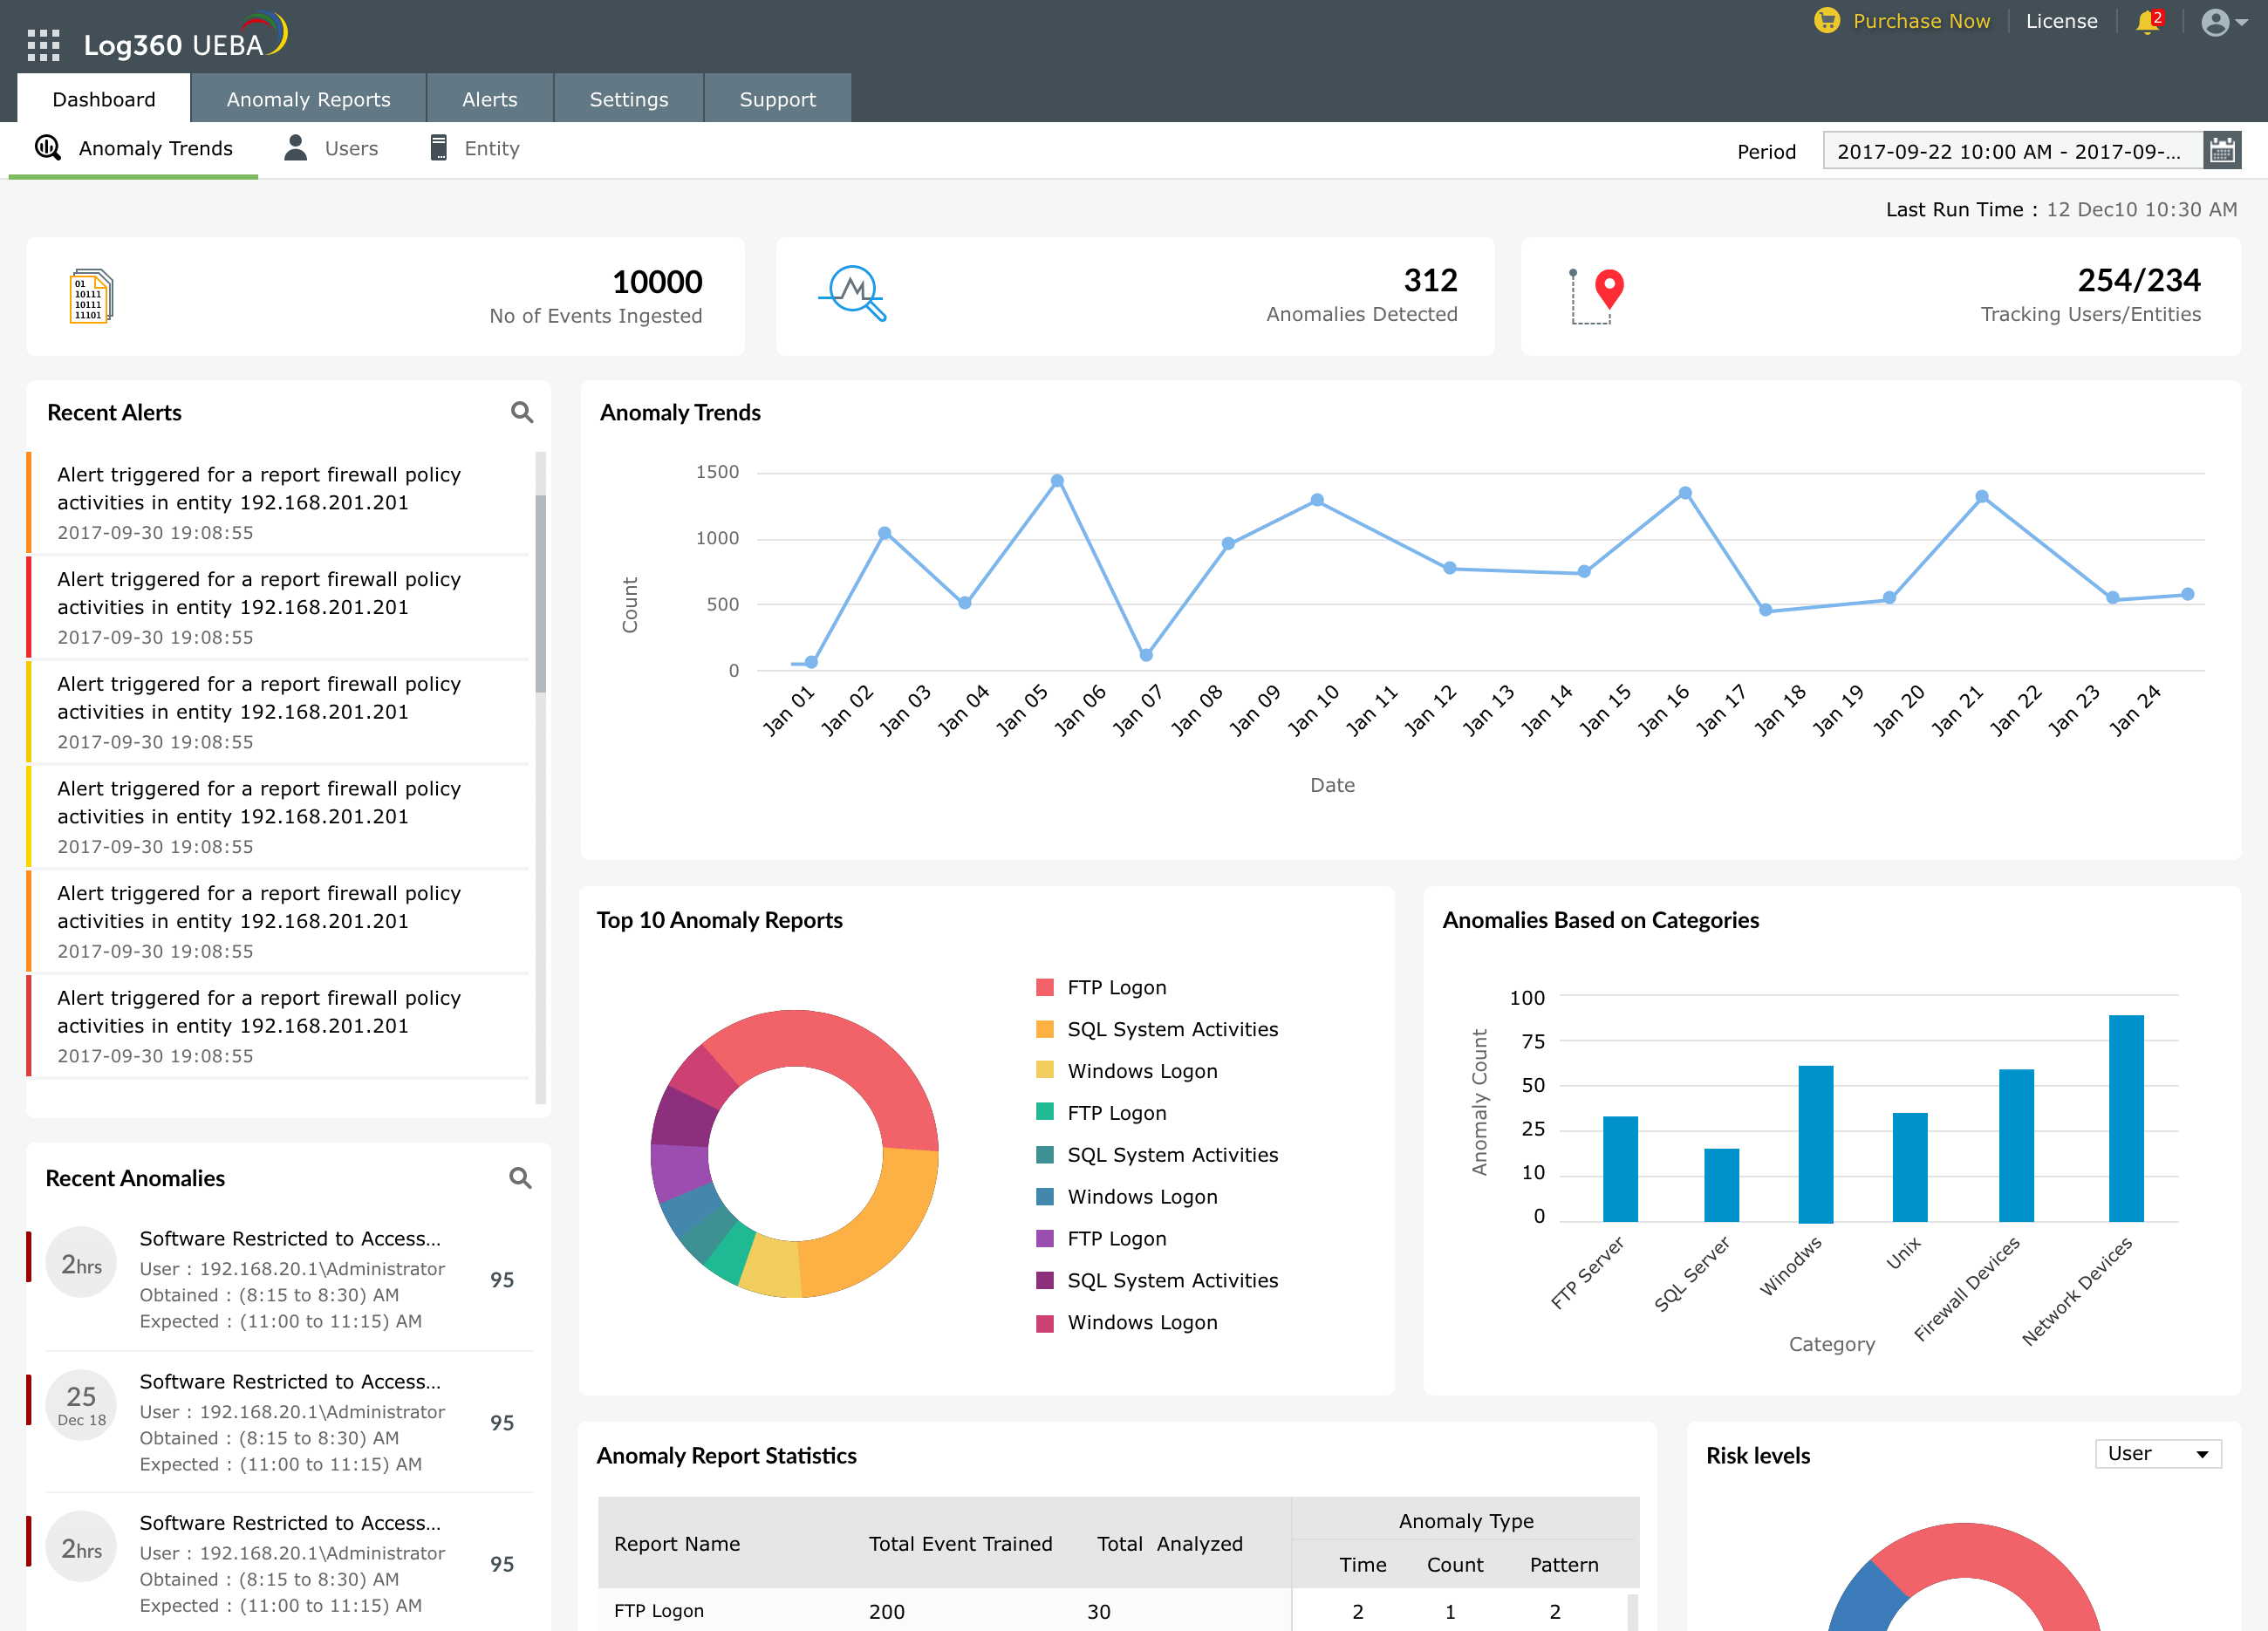Open the app launcher grid icon
The width and height of the screenshot is (2268, 1631).
click(42, 45)
